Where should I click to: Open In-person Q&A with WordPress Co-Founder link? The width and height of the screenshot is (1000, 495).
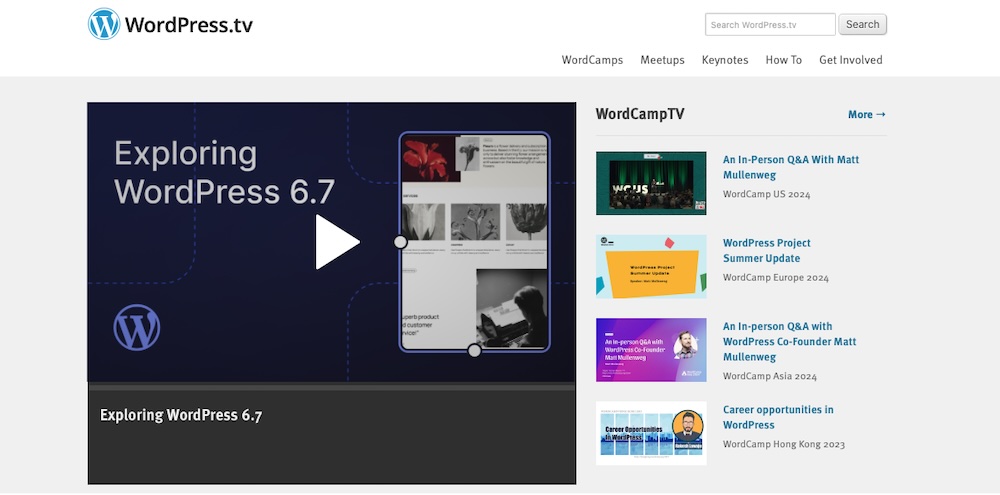click(x=789, y=341)
